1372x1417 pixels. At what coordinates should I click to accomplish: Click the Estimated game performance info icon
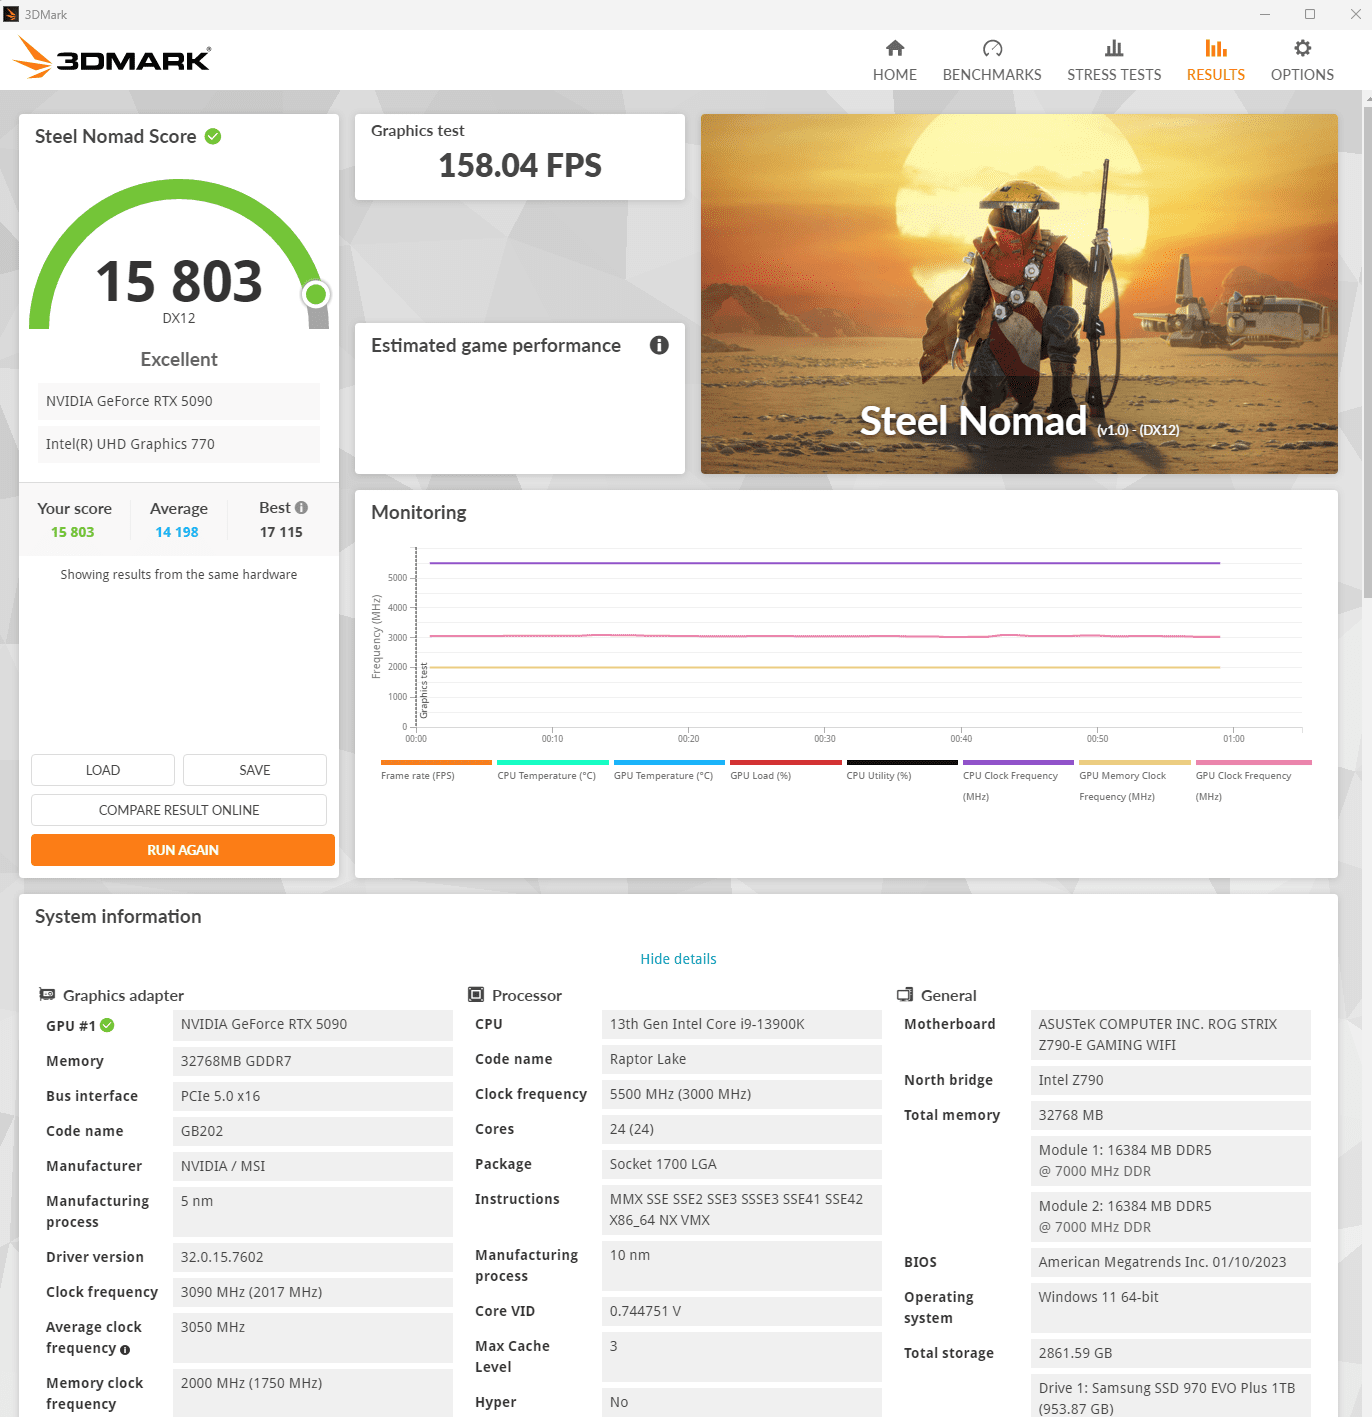coord(659,345)
